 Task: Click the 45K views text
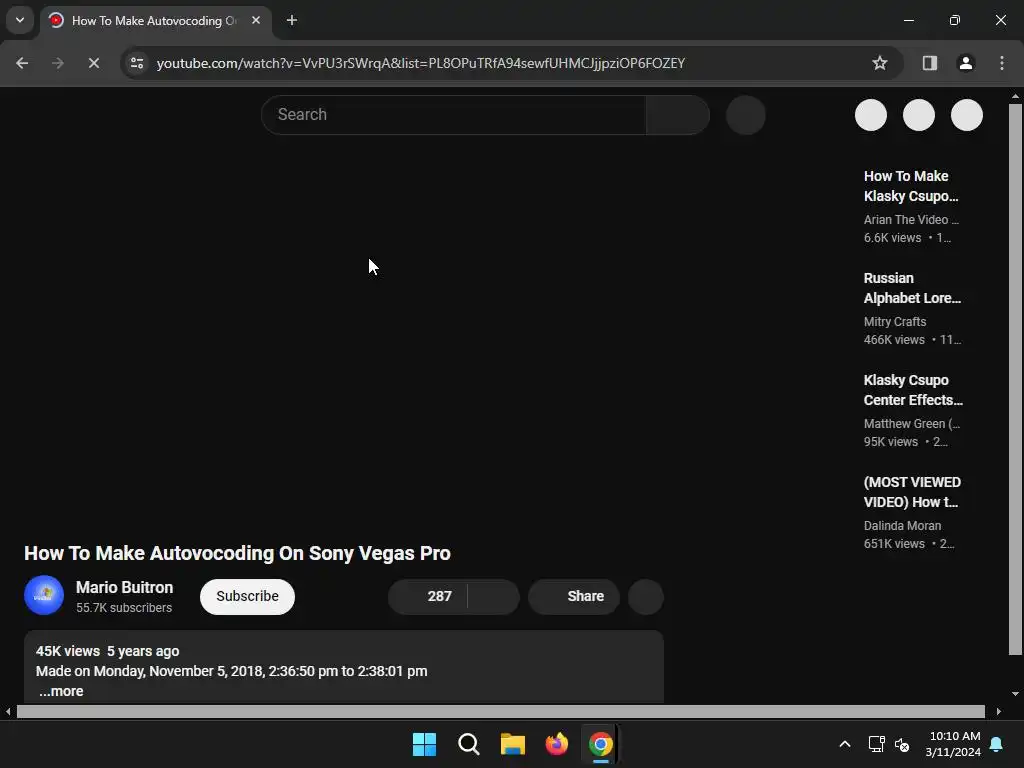(x=68, y=651)
